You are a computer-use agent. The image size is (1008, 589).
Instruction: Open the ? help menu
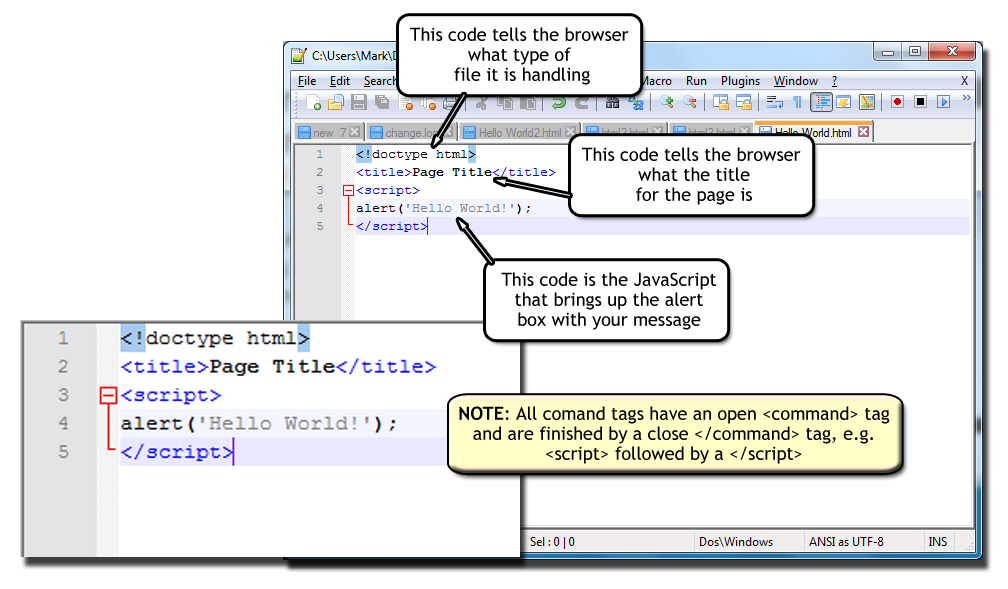834,81
